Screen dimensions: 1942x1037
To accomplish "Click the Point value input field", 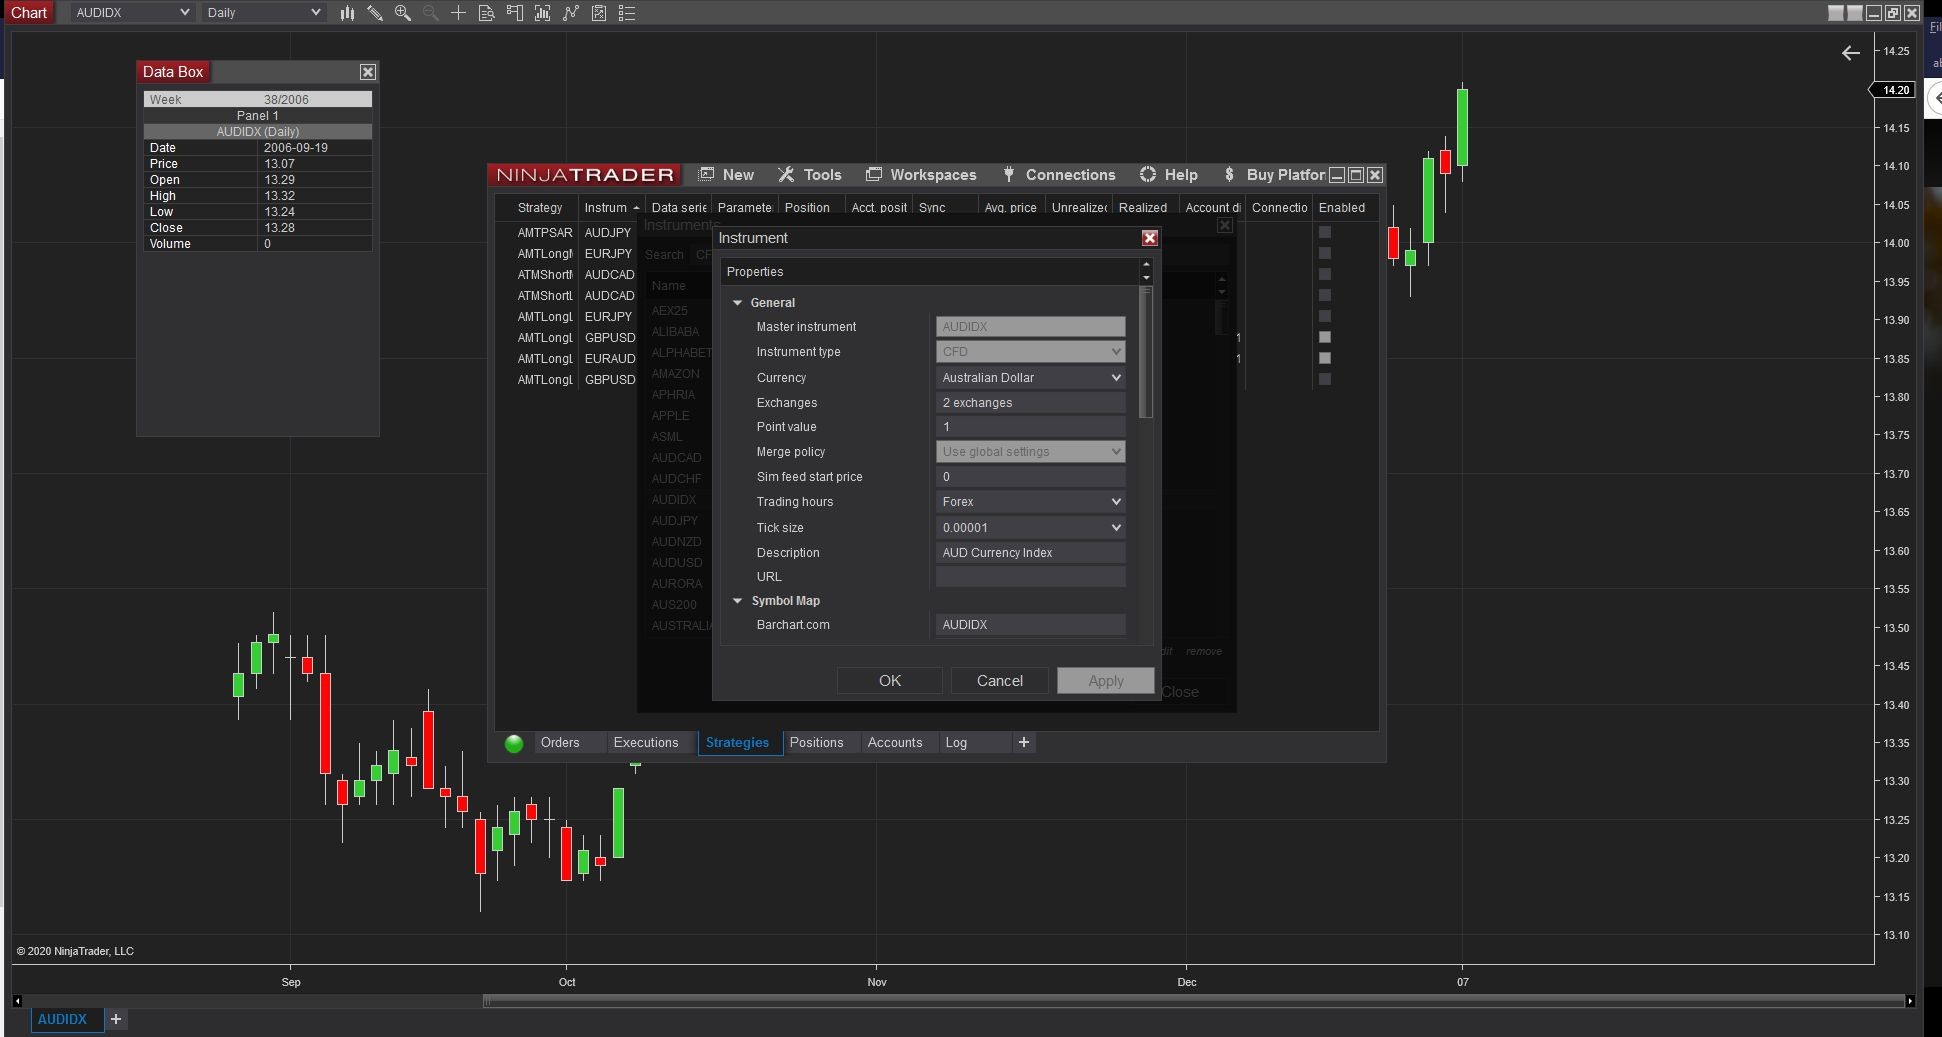I will [1030, 427].
